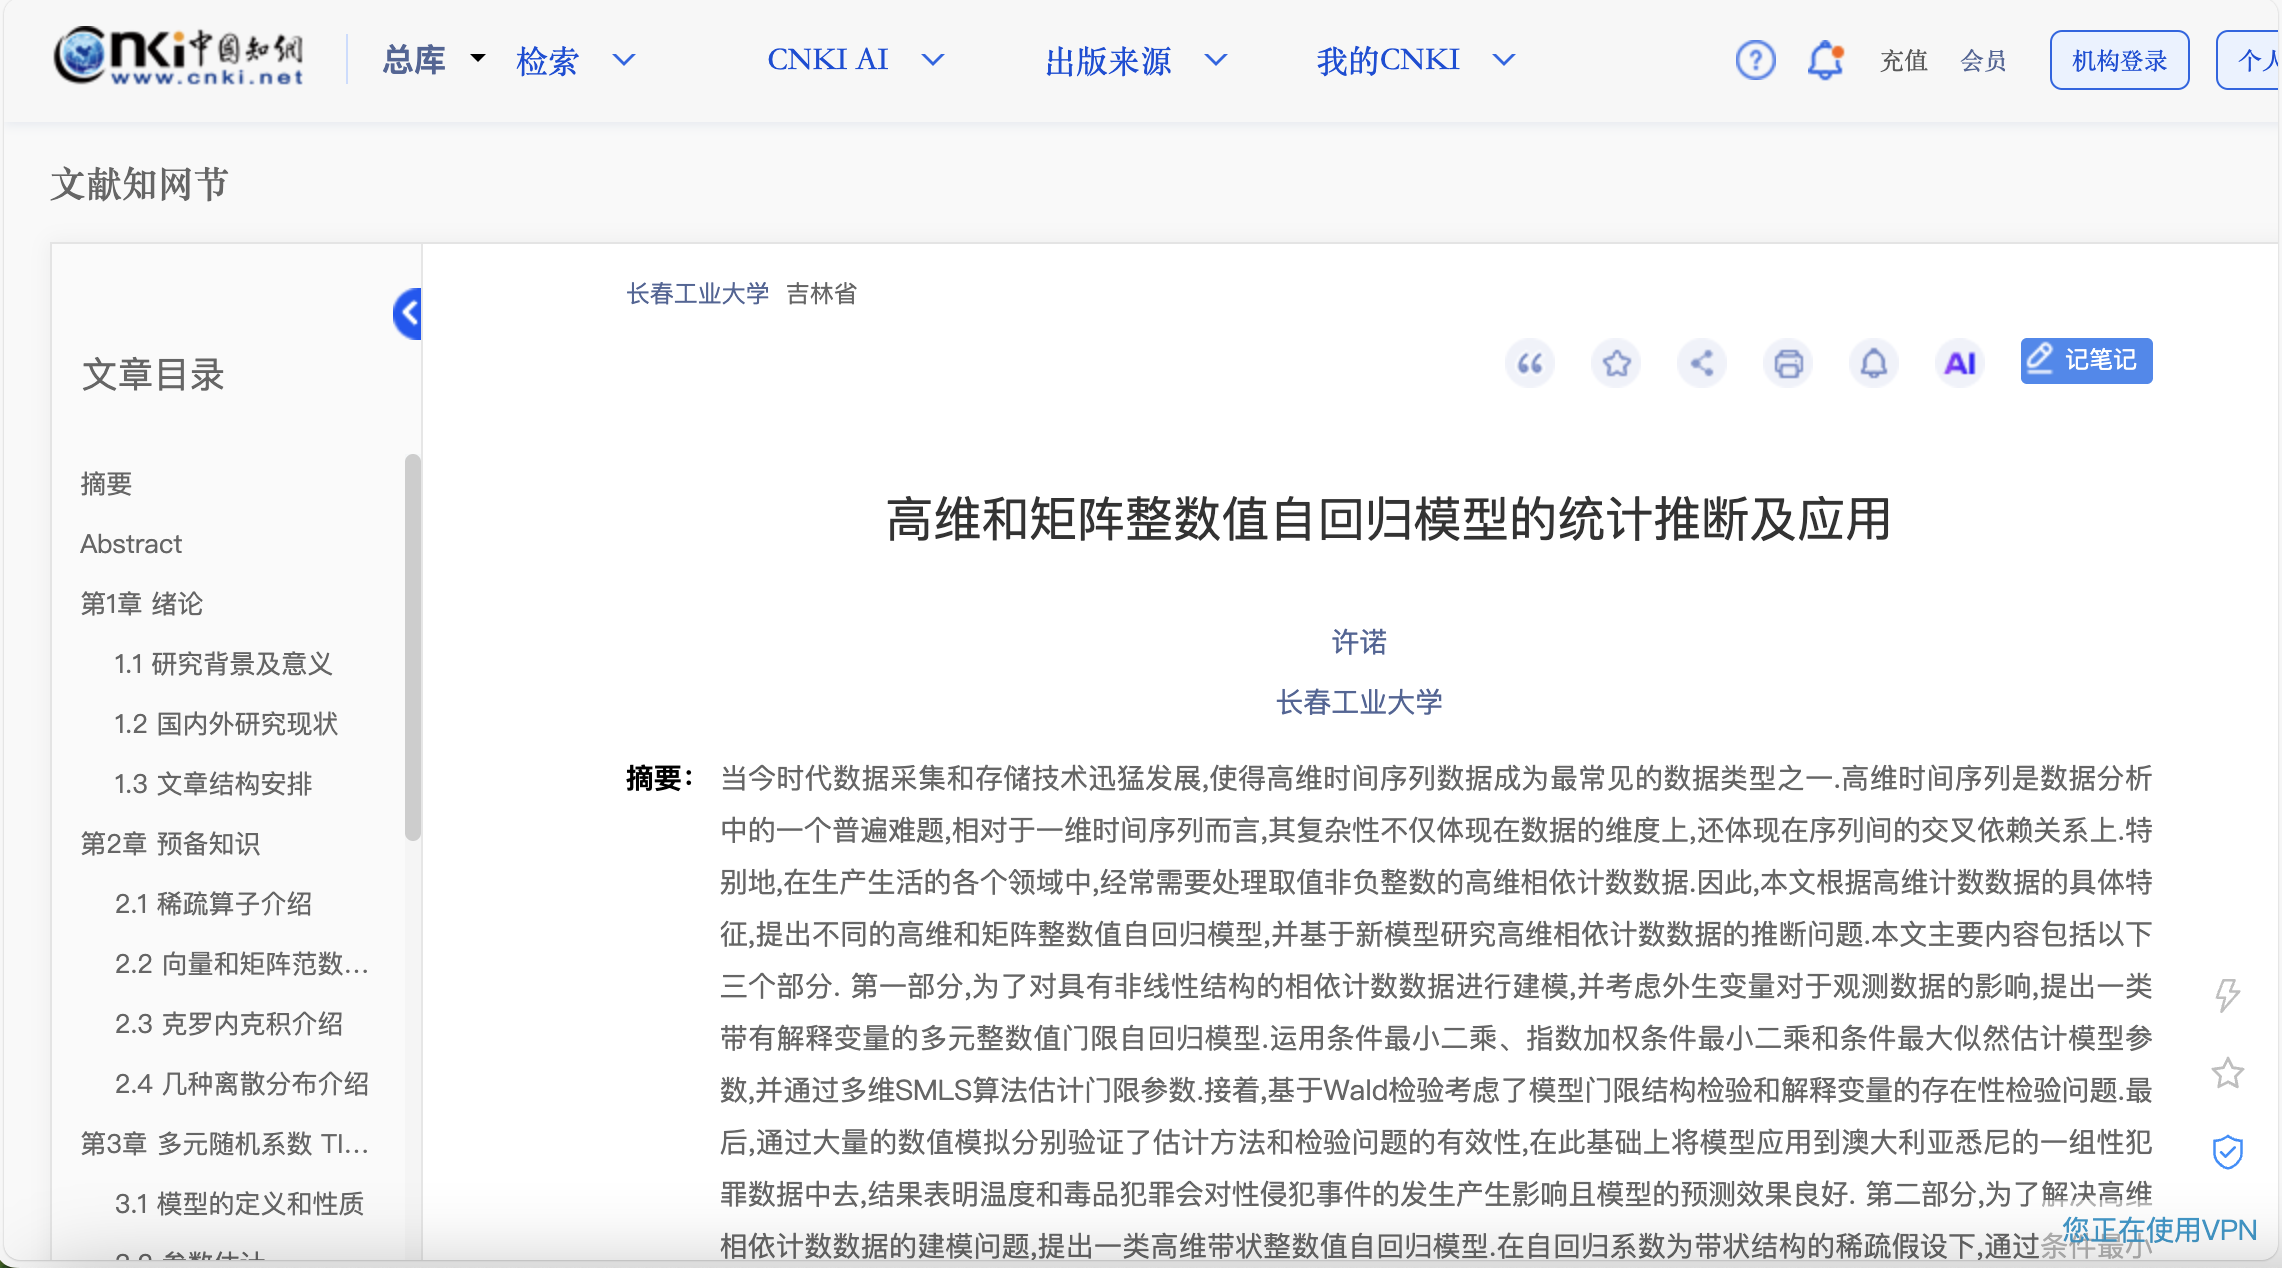Viewport: 2282px width, 1268px height.
Task: Open the CNKI AI menu chevron
Action: tap(932, 60)
